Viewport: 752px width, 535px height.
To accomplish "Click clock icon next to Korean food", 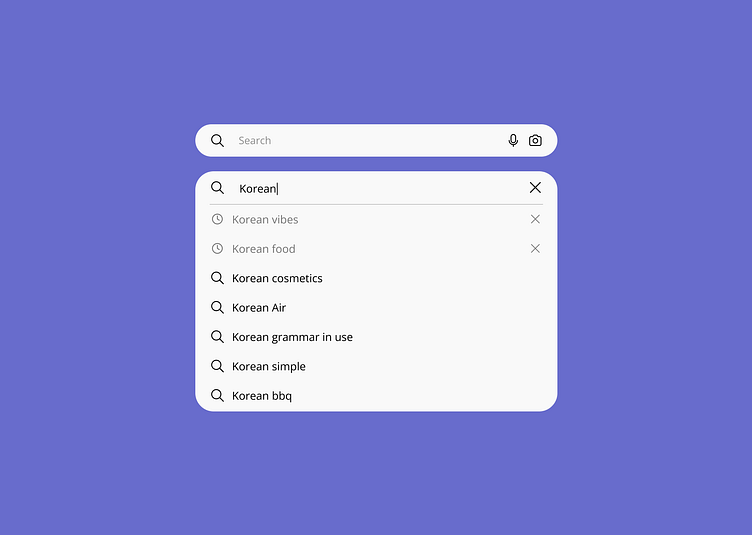I will 217,248.
